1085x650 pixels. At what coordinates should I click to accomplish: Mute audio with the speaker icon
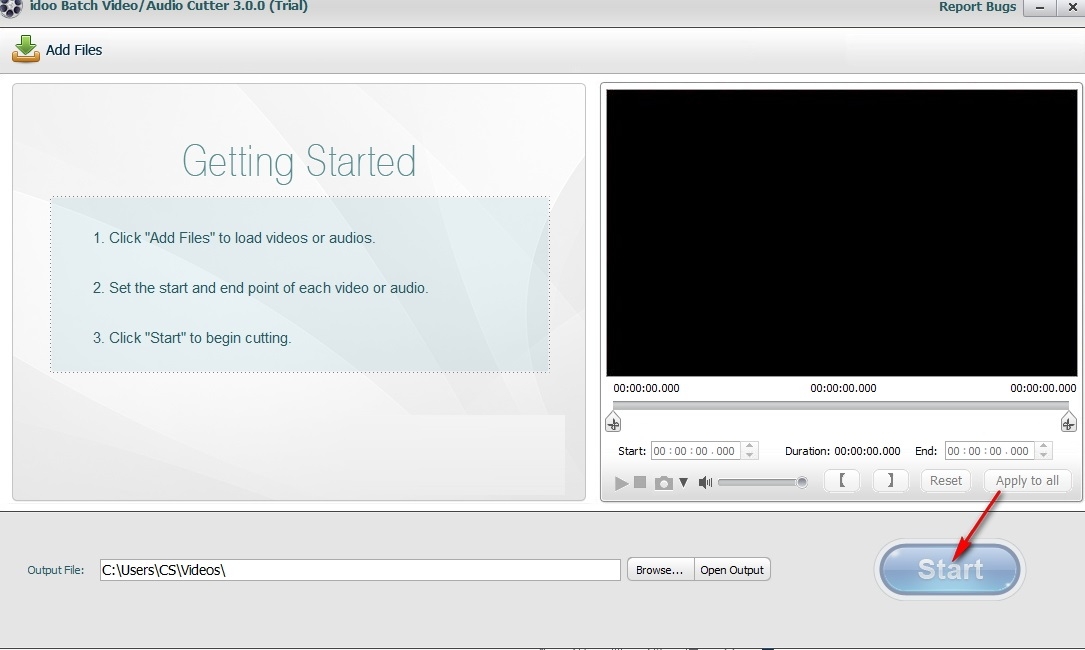[705, 482]
